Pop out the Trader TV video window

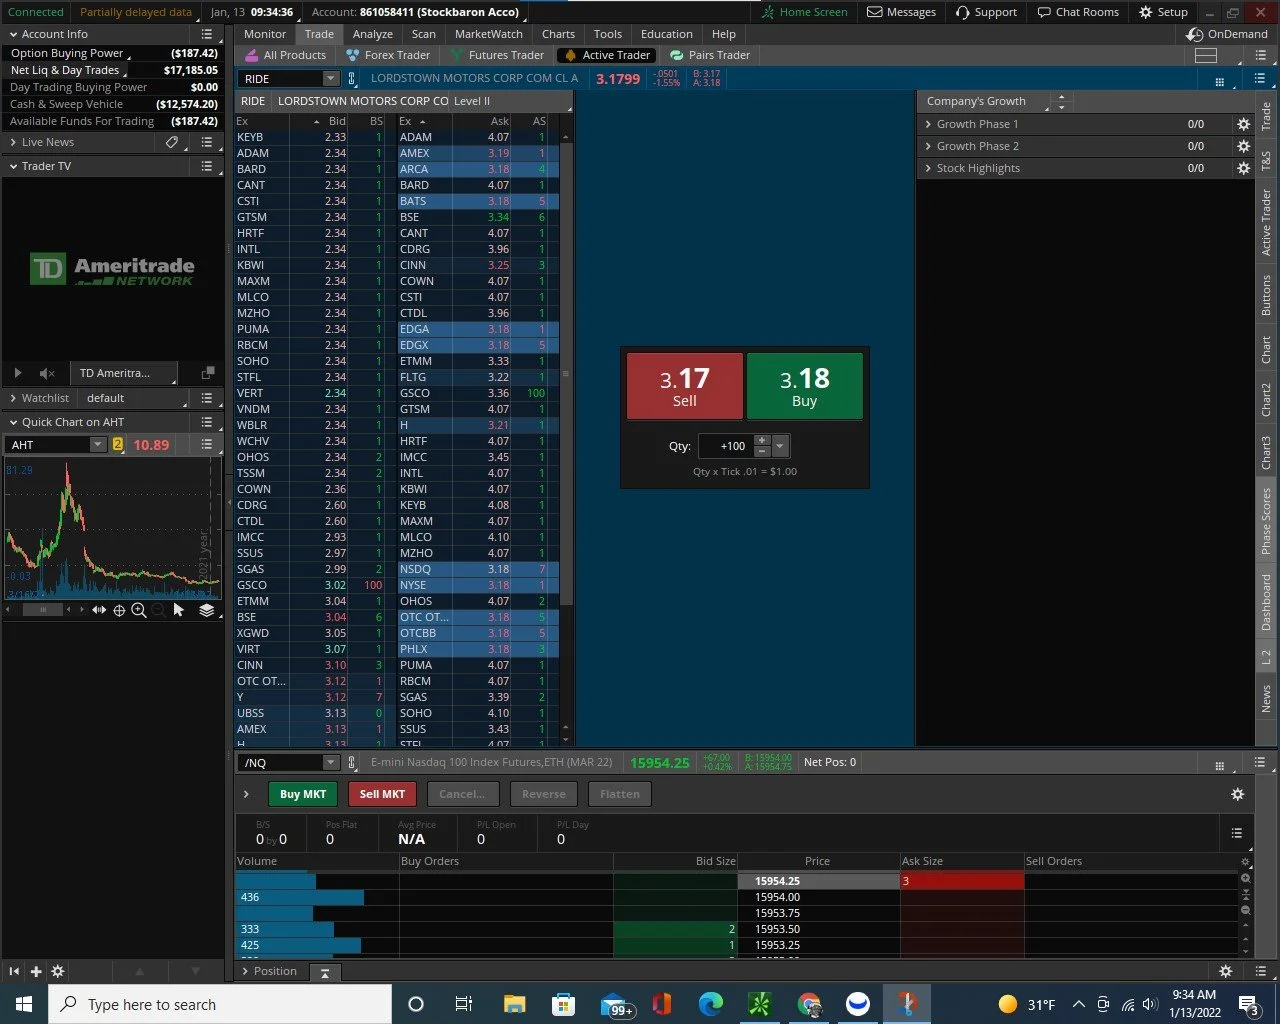pos(208,373)
